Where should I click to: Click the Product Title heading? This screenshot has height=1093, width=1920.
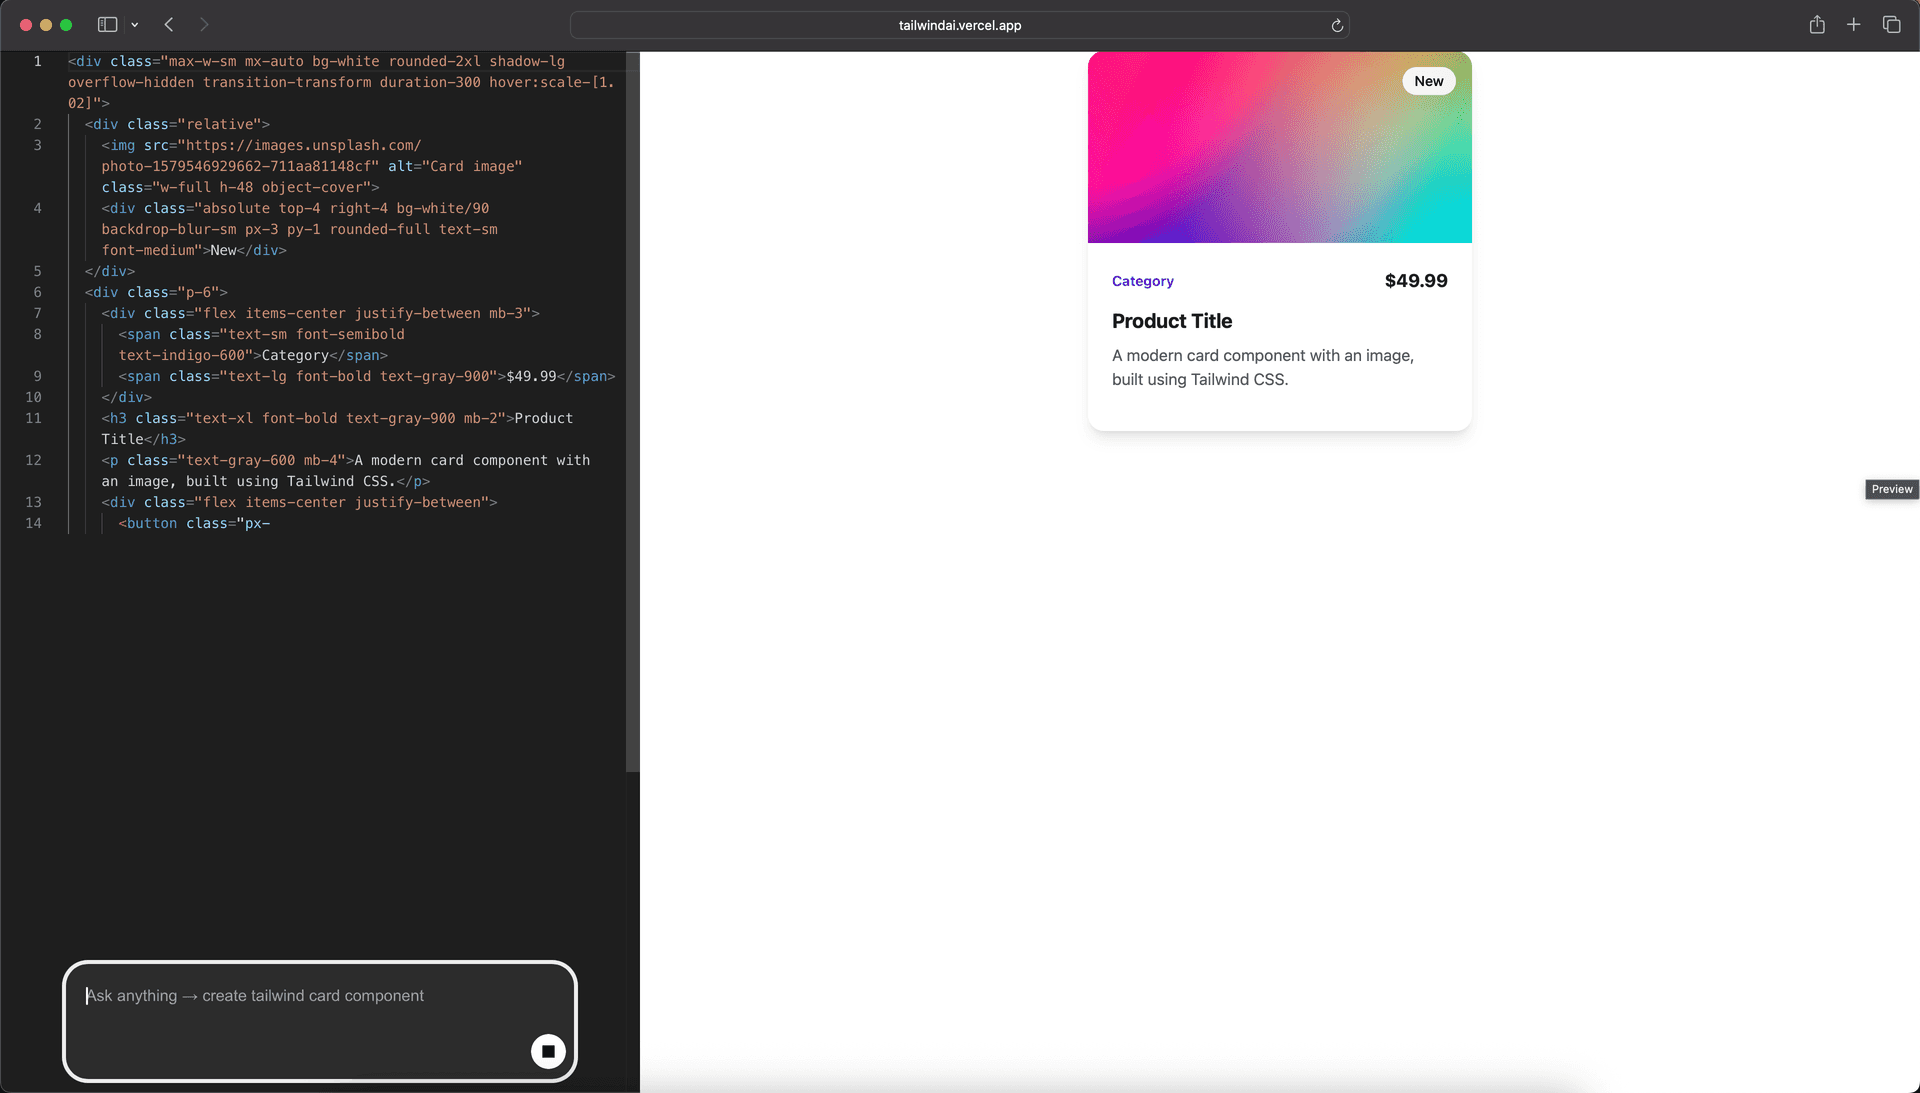(x=1171, y=321)
